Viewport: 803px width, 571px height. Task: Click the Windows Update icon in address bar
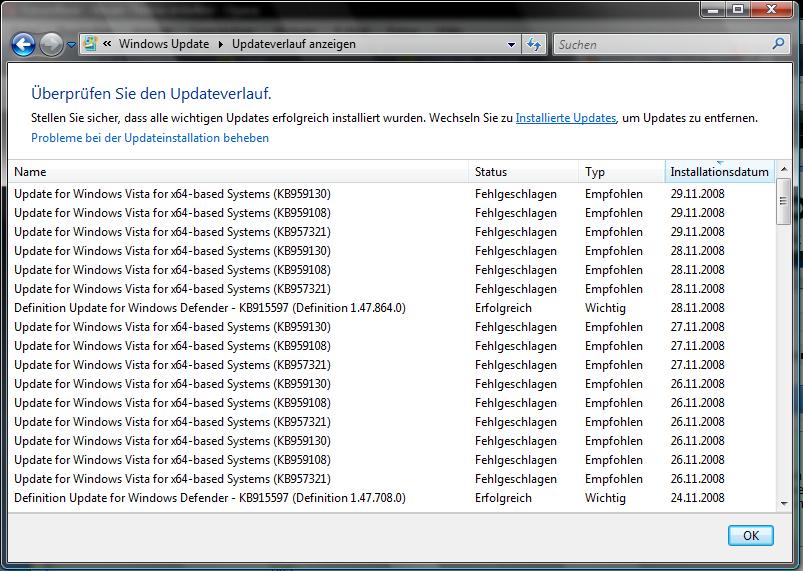tap(90, 44)
